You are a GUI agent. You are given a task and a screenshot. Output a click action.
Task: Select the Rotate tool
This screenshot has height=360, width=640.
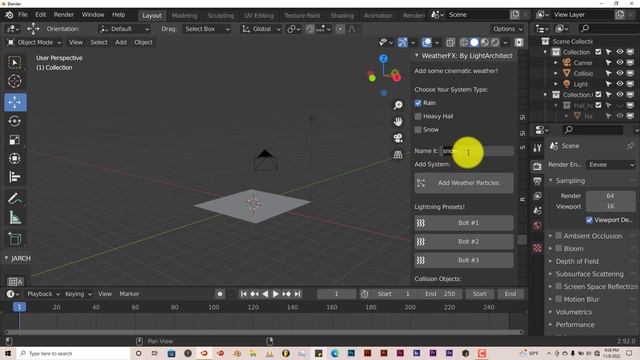click(x=15, y=121)
